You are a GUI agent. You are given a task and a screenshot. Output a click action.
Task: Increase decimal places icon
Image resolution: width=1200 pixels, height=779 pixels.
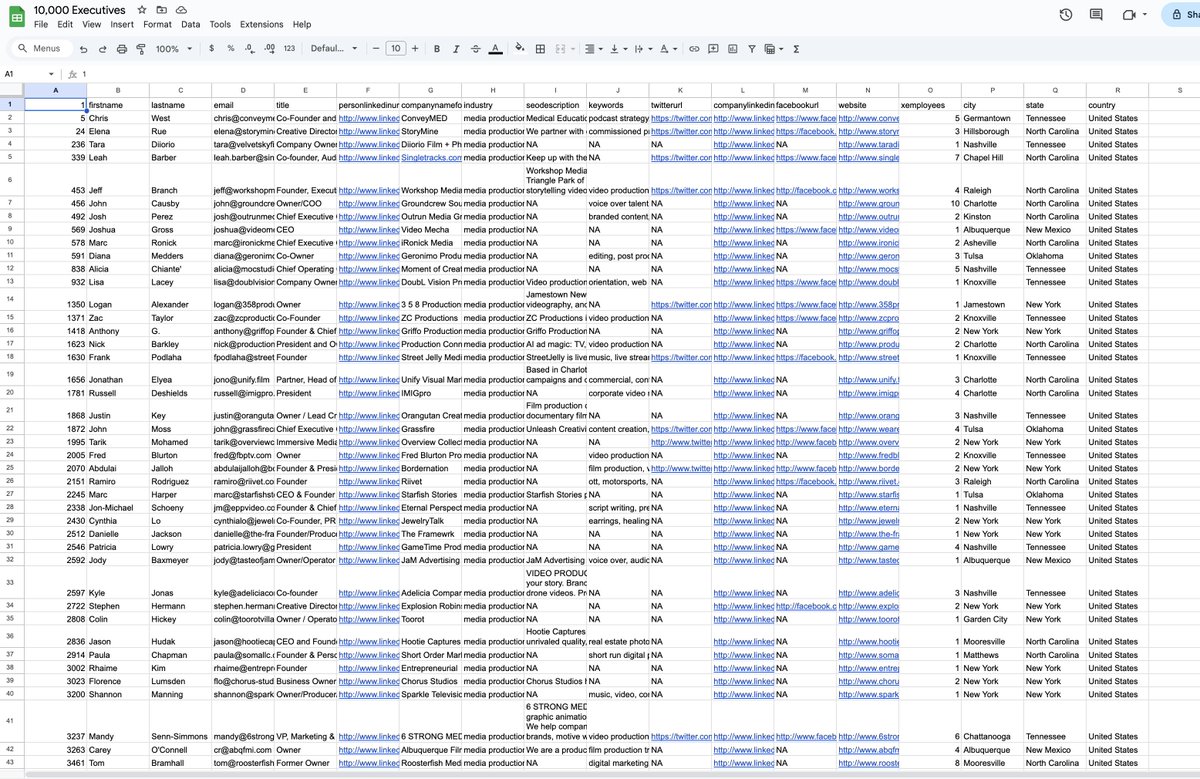(270, 48)
